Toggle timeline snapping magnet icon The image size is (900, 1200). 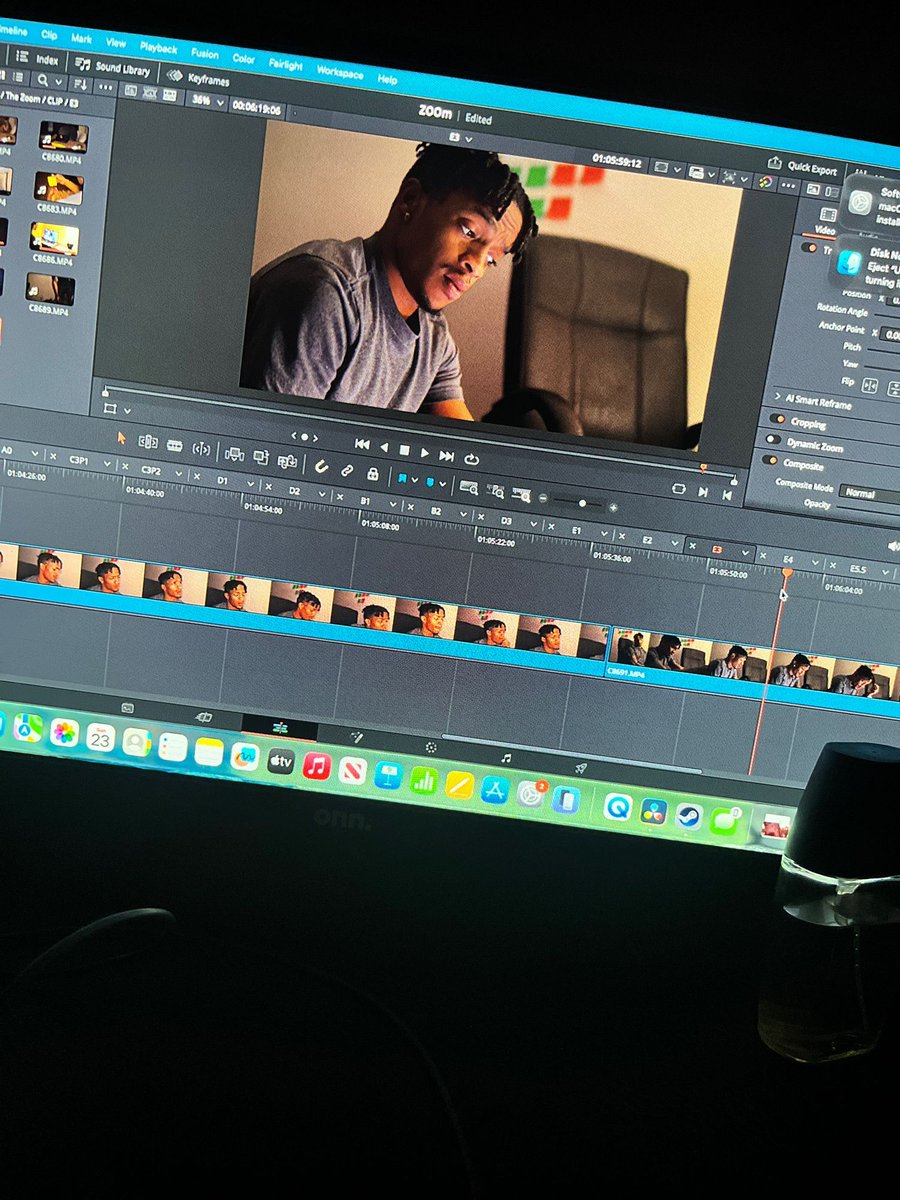[x=320, y=465]
